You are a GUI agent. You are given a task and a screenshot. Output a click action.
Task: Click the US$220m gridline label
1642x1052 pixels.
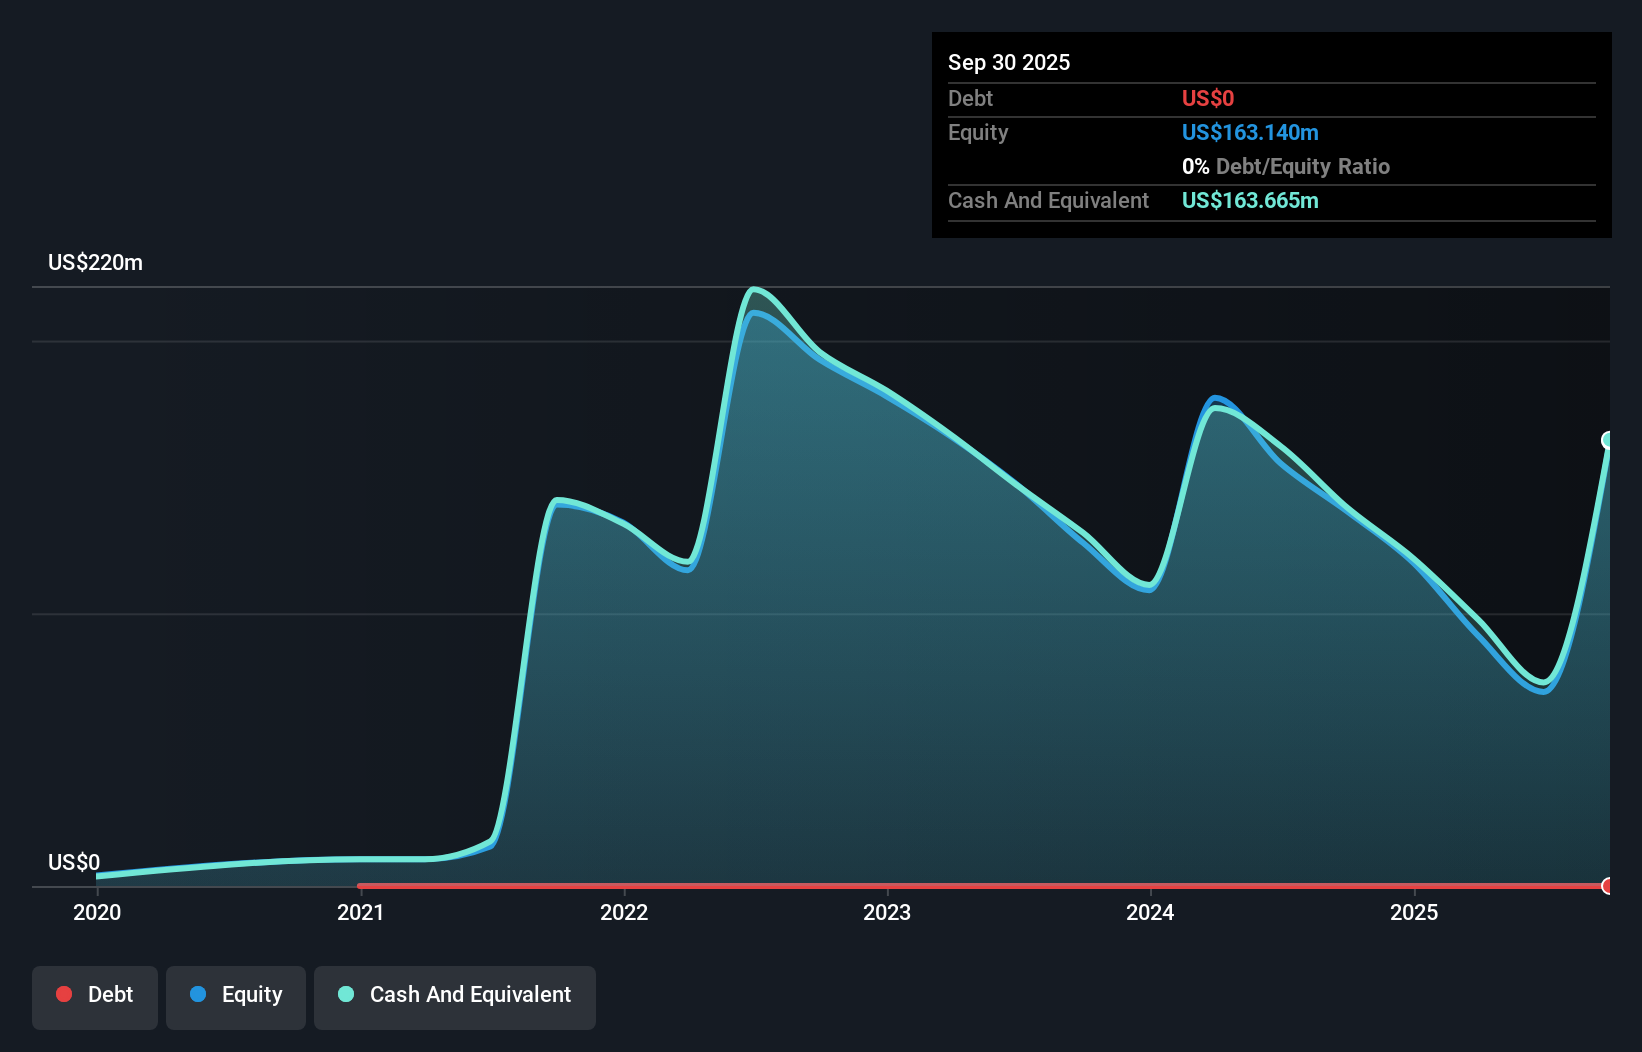point(95,262)
